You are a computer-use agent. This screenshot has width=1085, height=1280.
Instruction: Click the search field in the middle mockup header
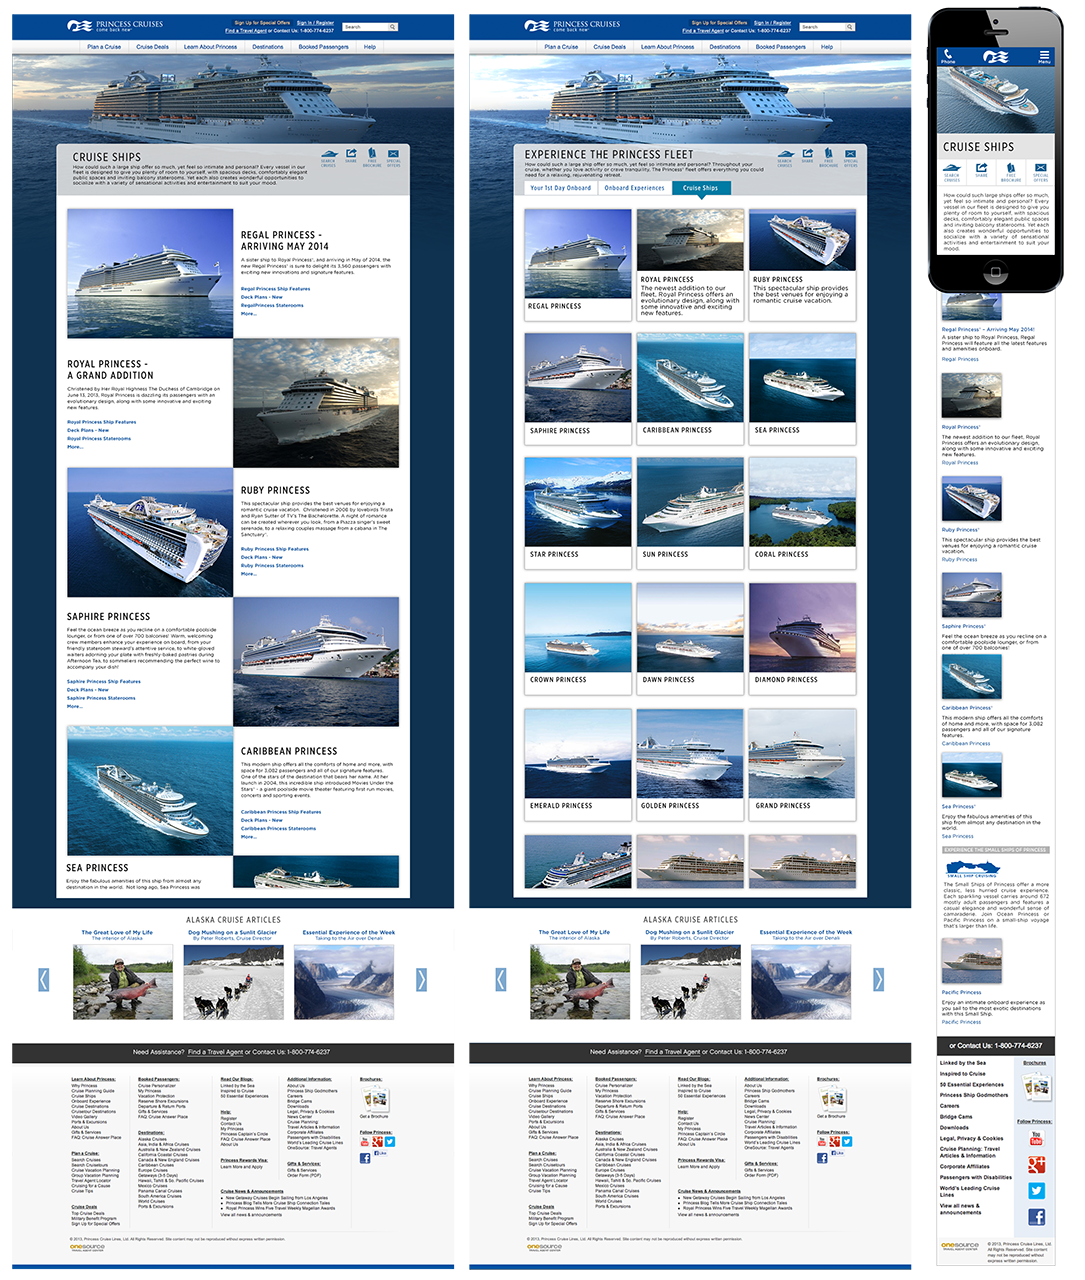click(822, 27)
